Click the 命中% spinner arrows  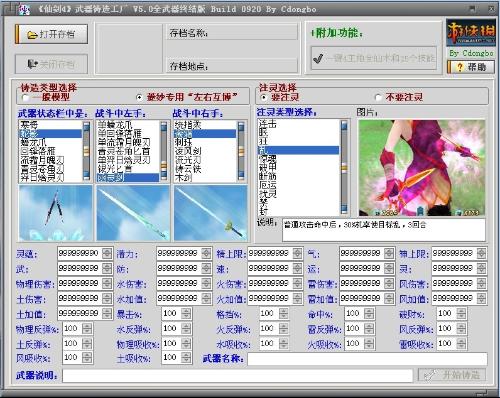[x=369, y=314]
